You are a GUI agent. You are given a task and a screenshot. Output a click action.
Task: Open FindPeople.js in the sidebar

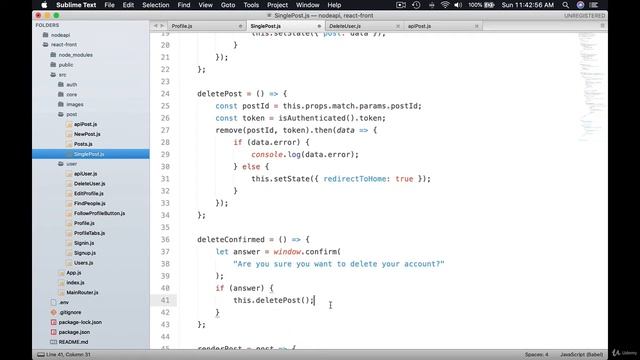[x=89, y=203]
